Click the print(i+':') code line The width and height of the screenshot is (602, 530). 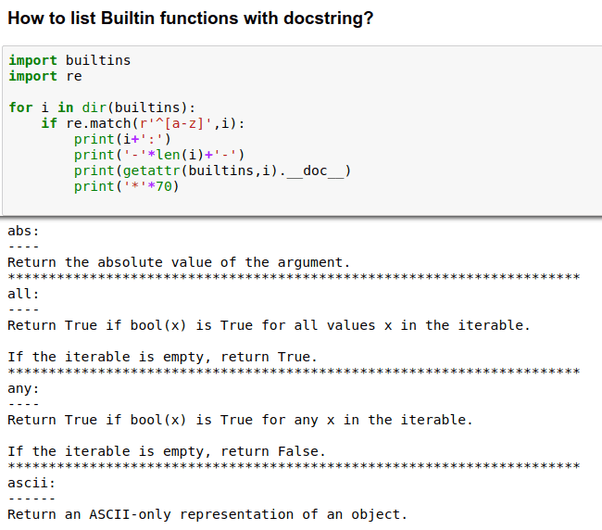(122, 139)
